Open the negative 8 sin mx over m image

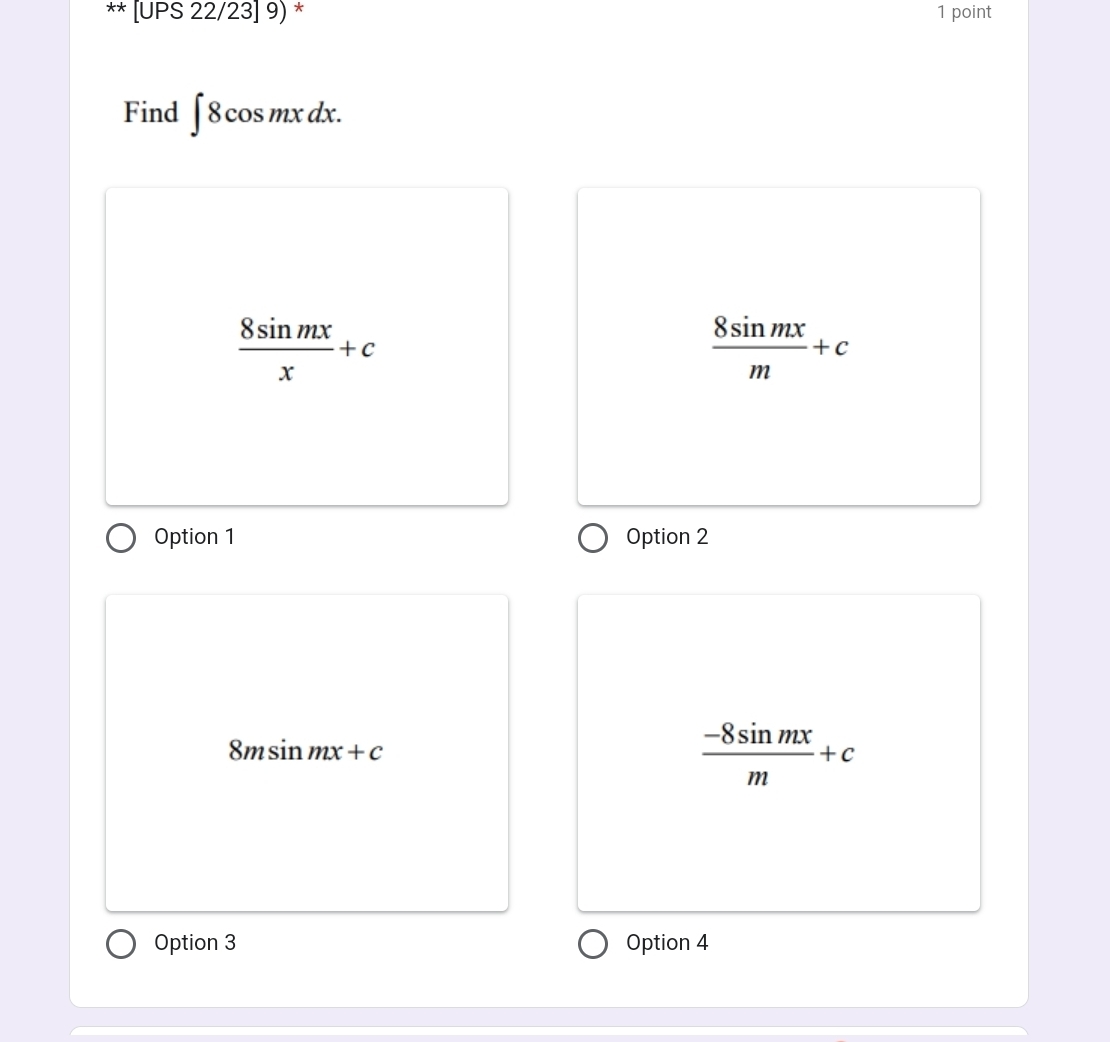[779, 752]
